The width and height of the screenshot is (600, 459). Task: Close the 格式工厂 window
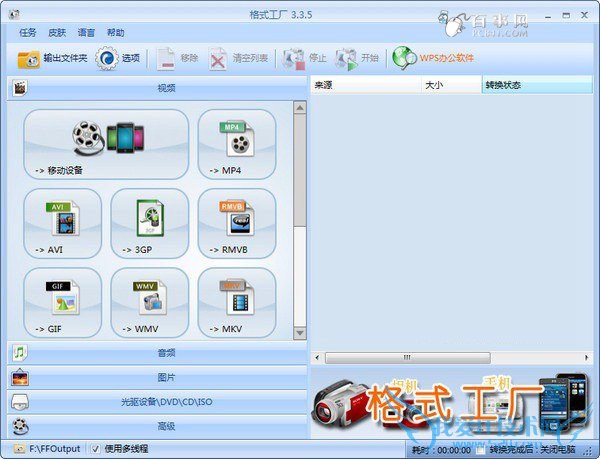click(584, 15)
